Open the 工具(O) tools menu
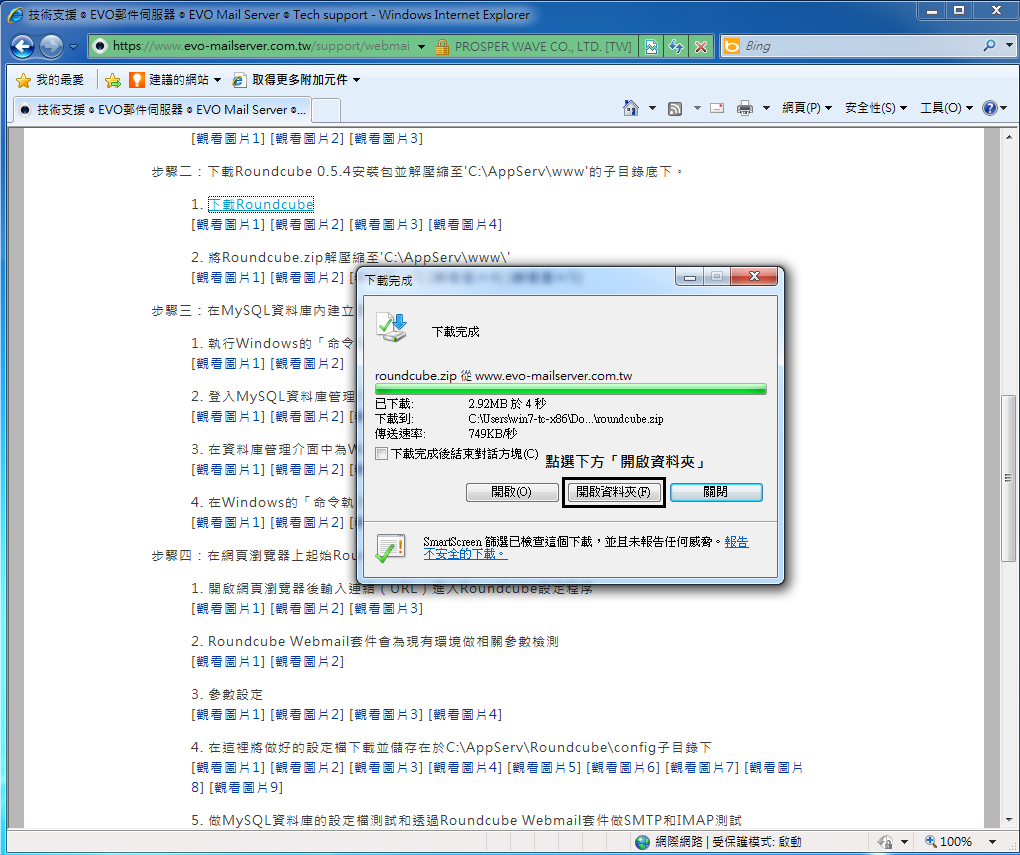Image resolution: width=1020 pixels, height=855 pixels. 946,108
